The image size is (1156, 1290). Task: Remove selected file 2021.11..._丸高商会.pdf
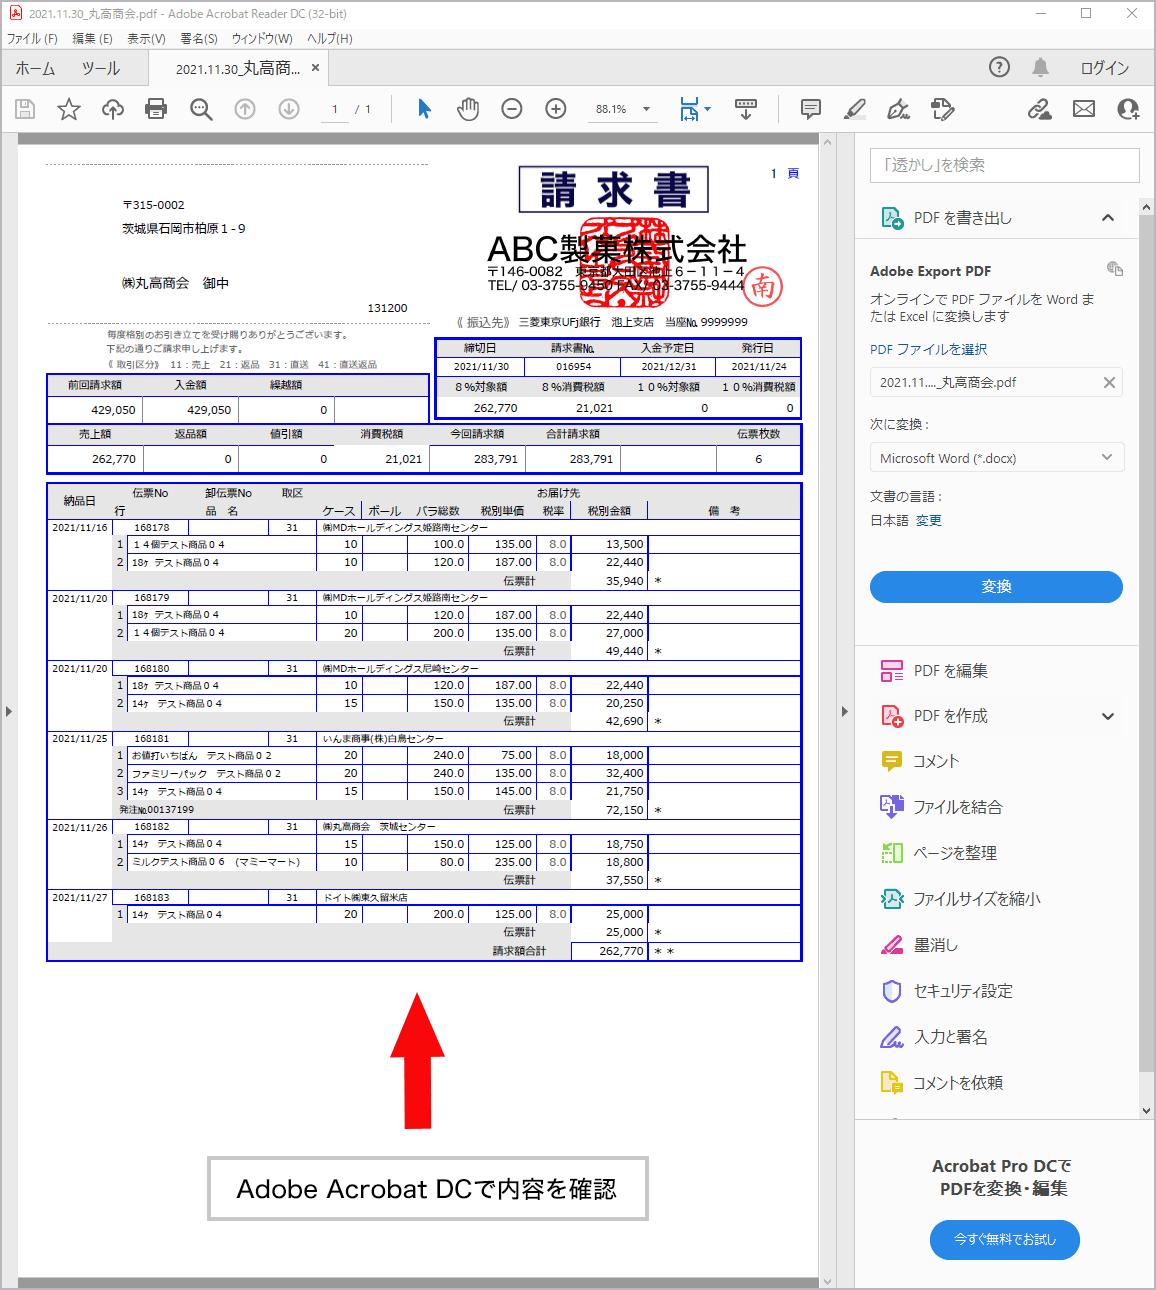[x=1109, y=382]
